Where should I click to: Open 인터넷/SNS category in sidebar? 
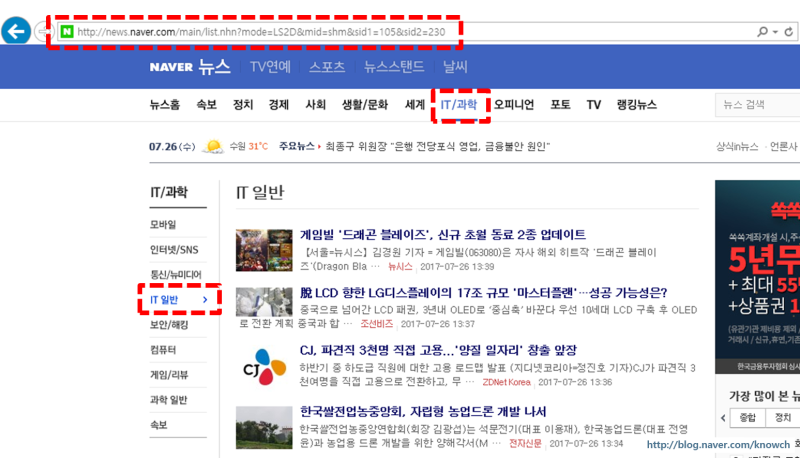tap(174, 249)
